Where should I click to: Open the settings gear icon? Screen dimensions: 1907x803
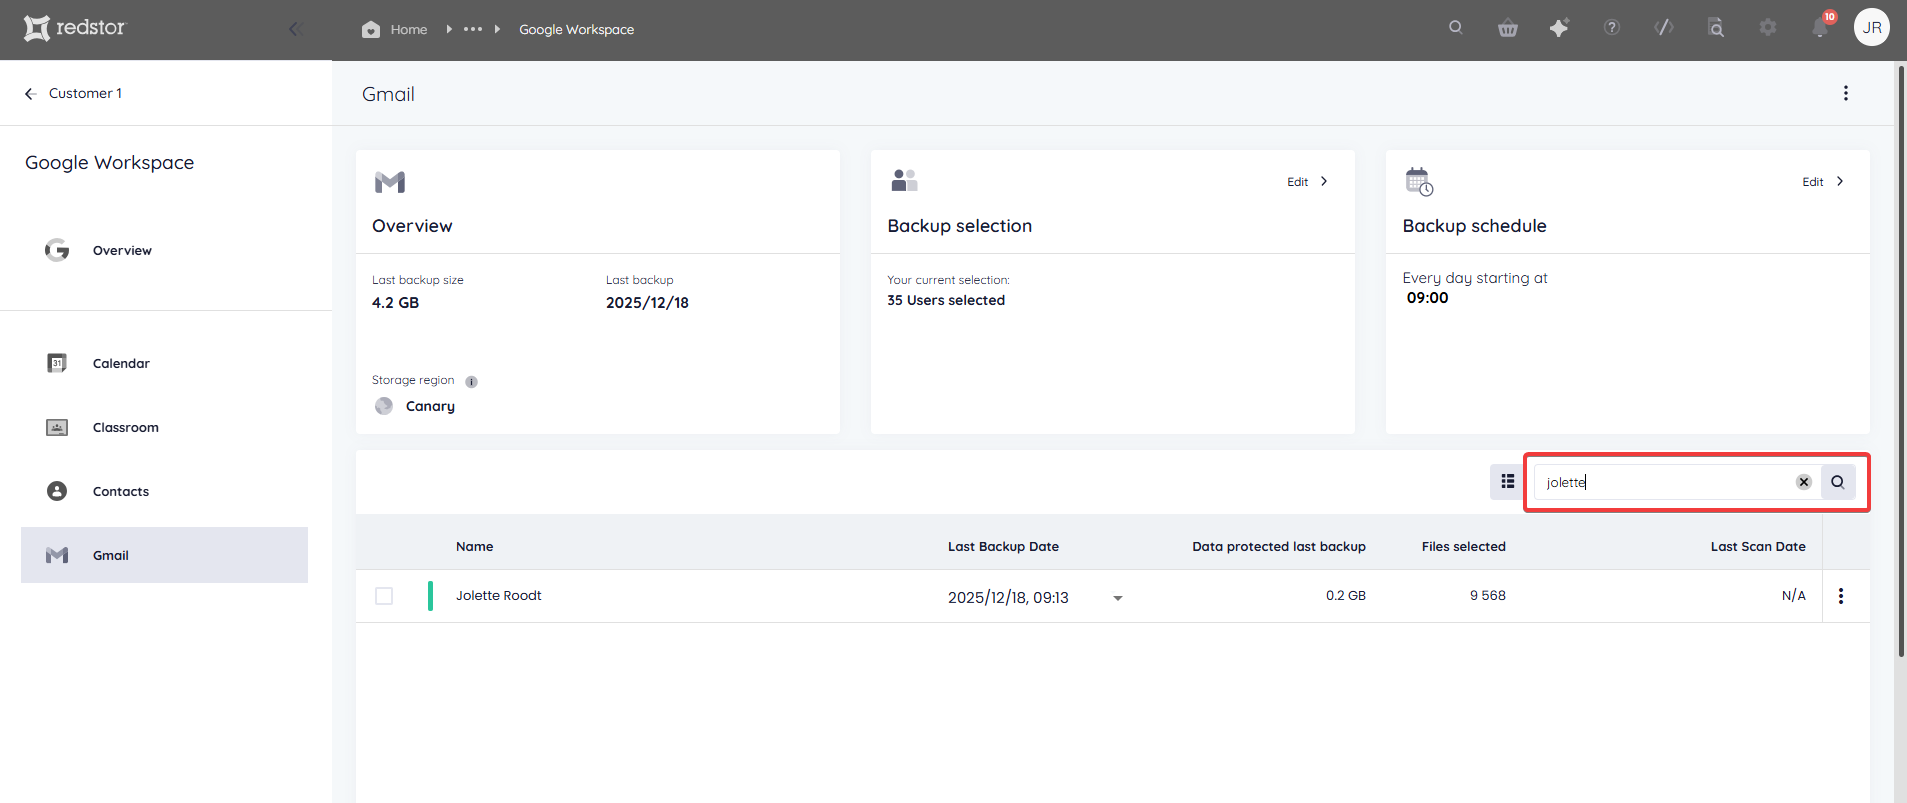pos(1768,28)
